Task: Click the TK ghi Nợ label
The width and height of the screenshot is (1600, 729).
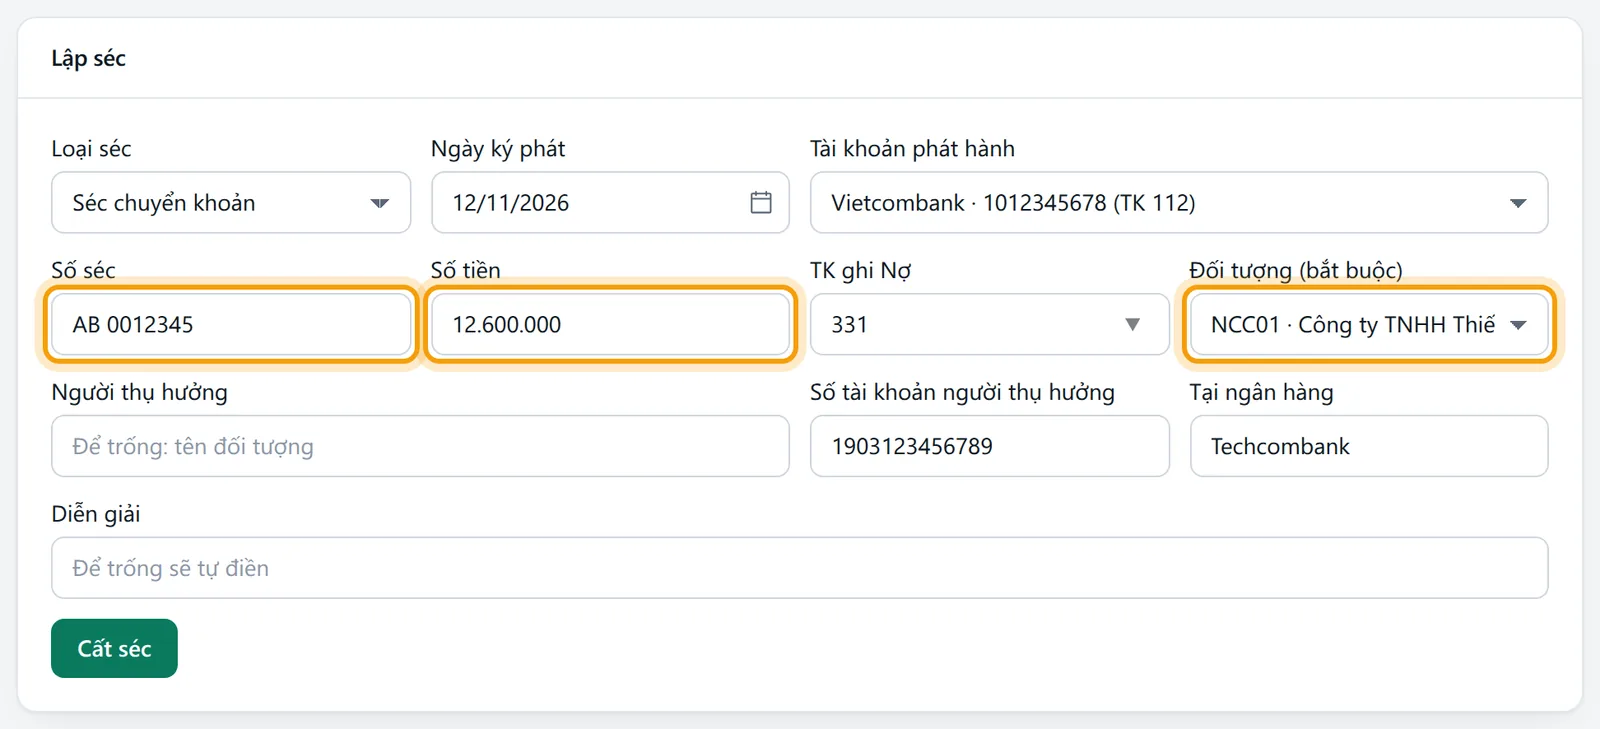Action: (861, 270)
